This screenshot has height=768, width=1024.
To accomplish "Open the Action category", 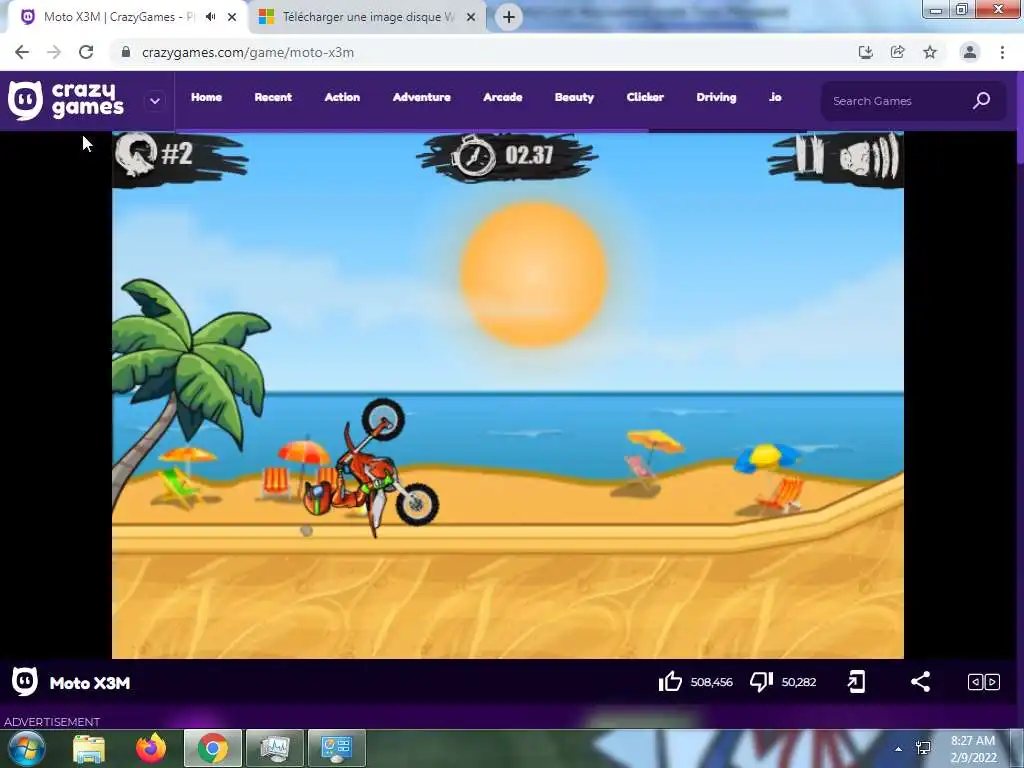I will [342, 97].
